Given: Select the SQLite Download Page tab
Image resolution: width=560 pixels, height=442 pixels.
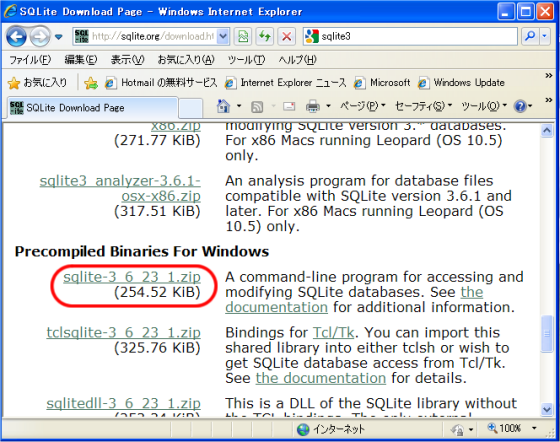Looking at the screenshot, I should [93, 107].
